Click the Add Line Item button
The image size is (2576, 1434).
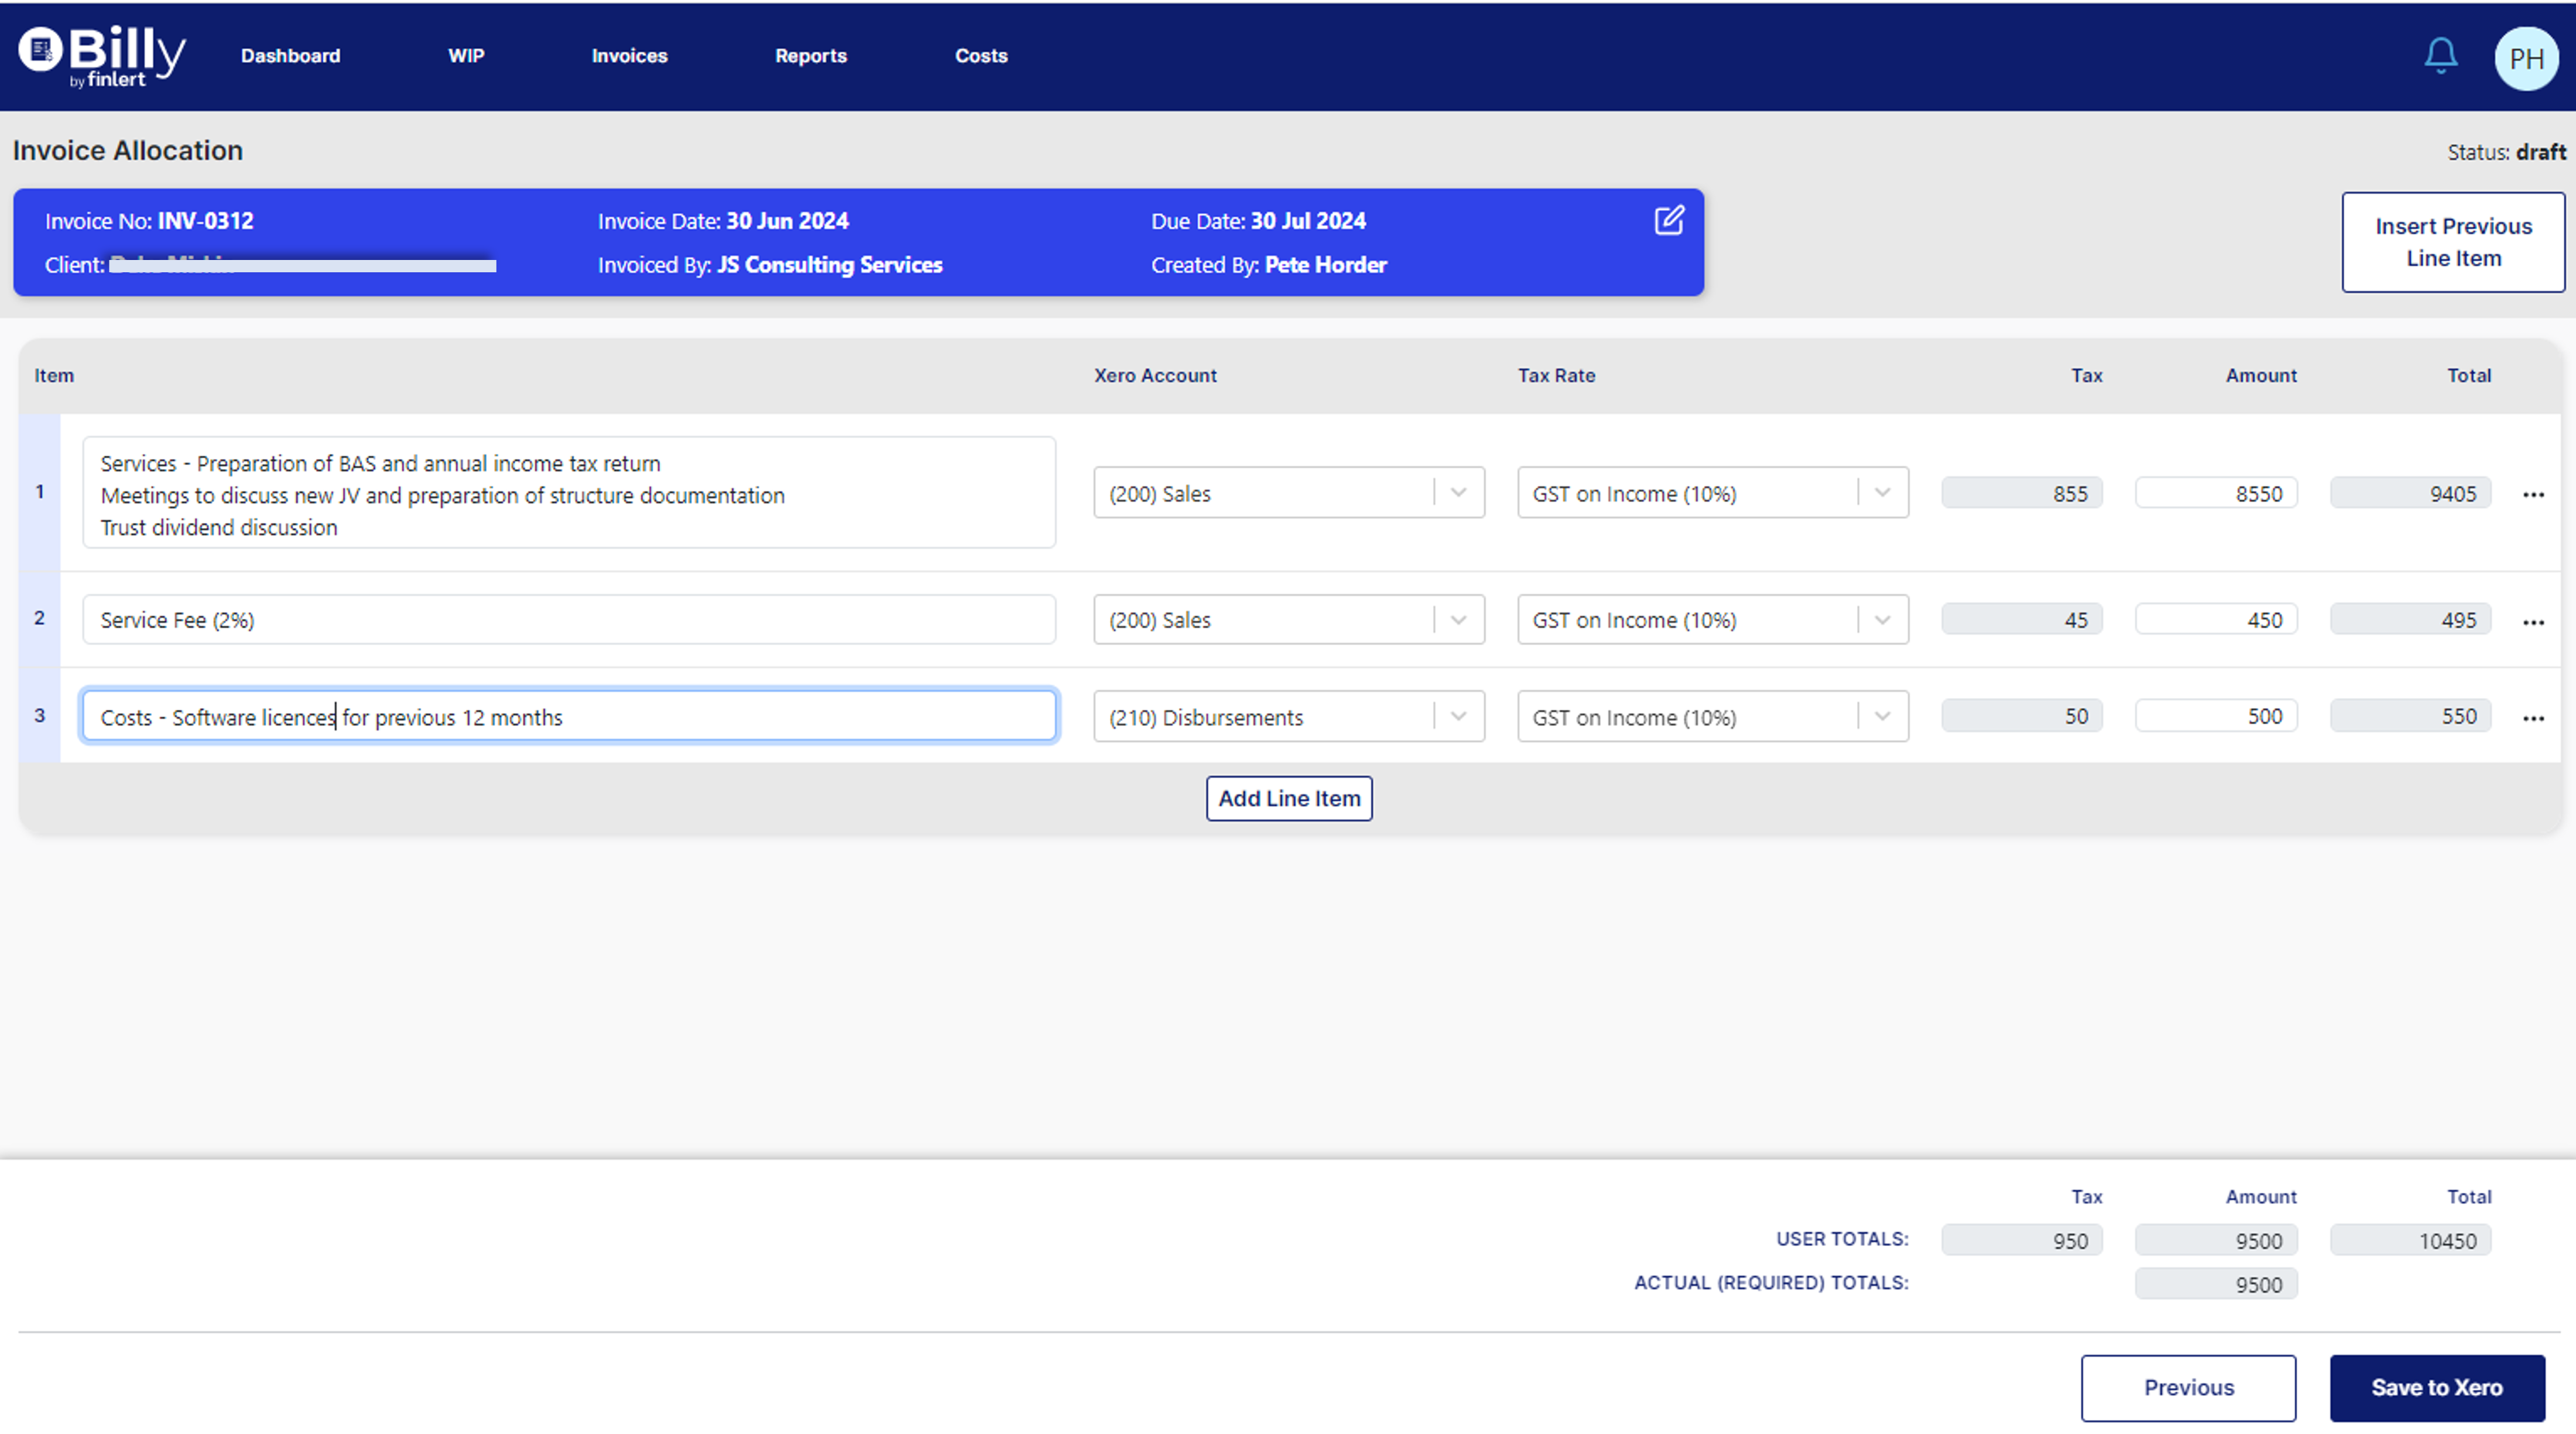coord(1288,798)
